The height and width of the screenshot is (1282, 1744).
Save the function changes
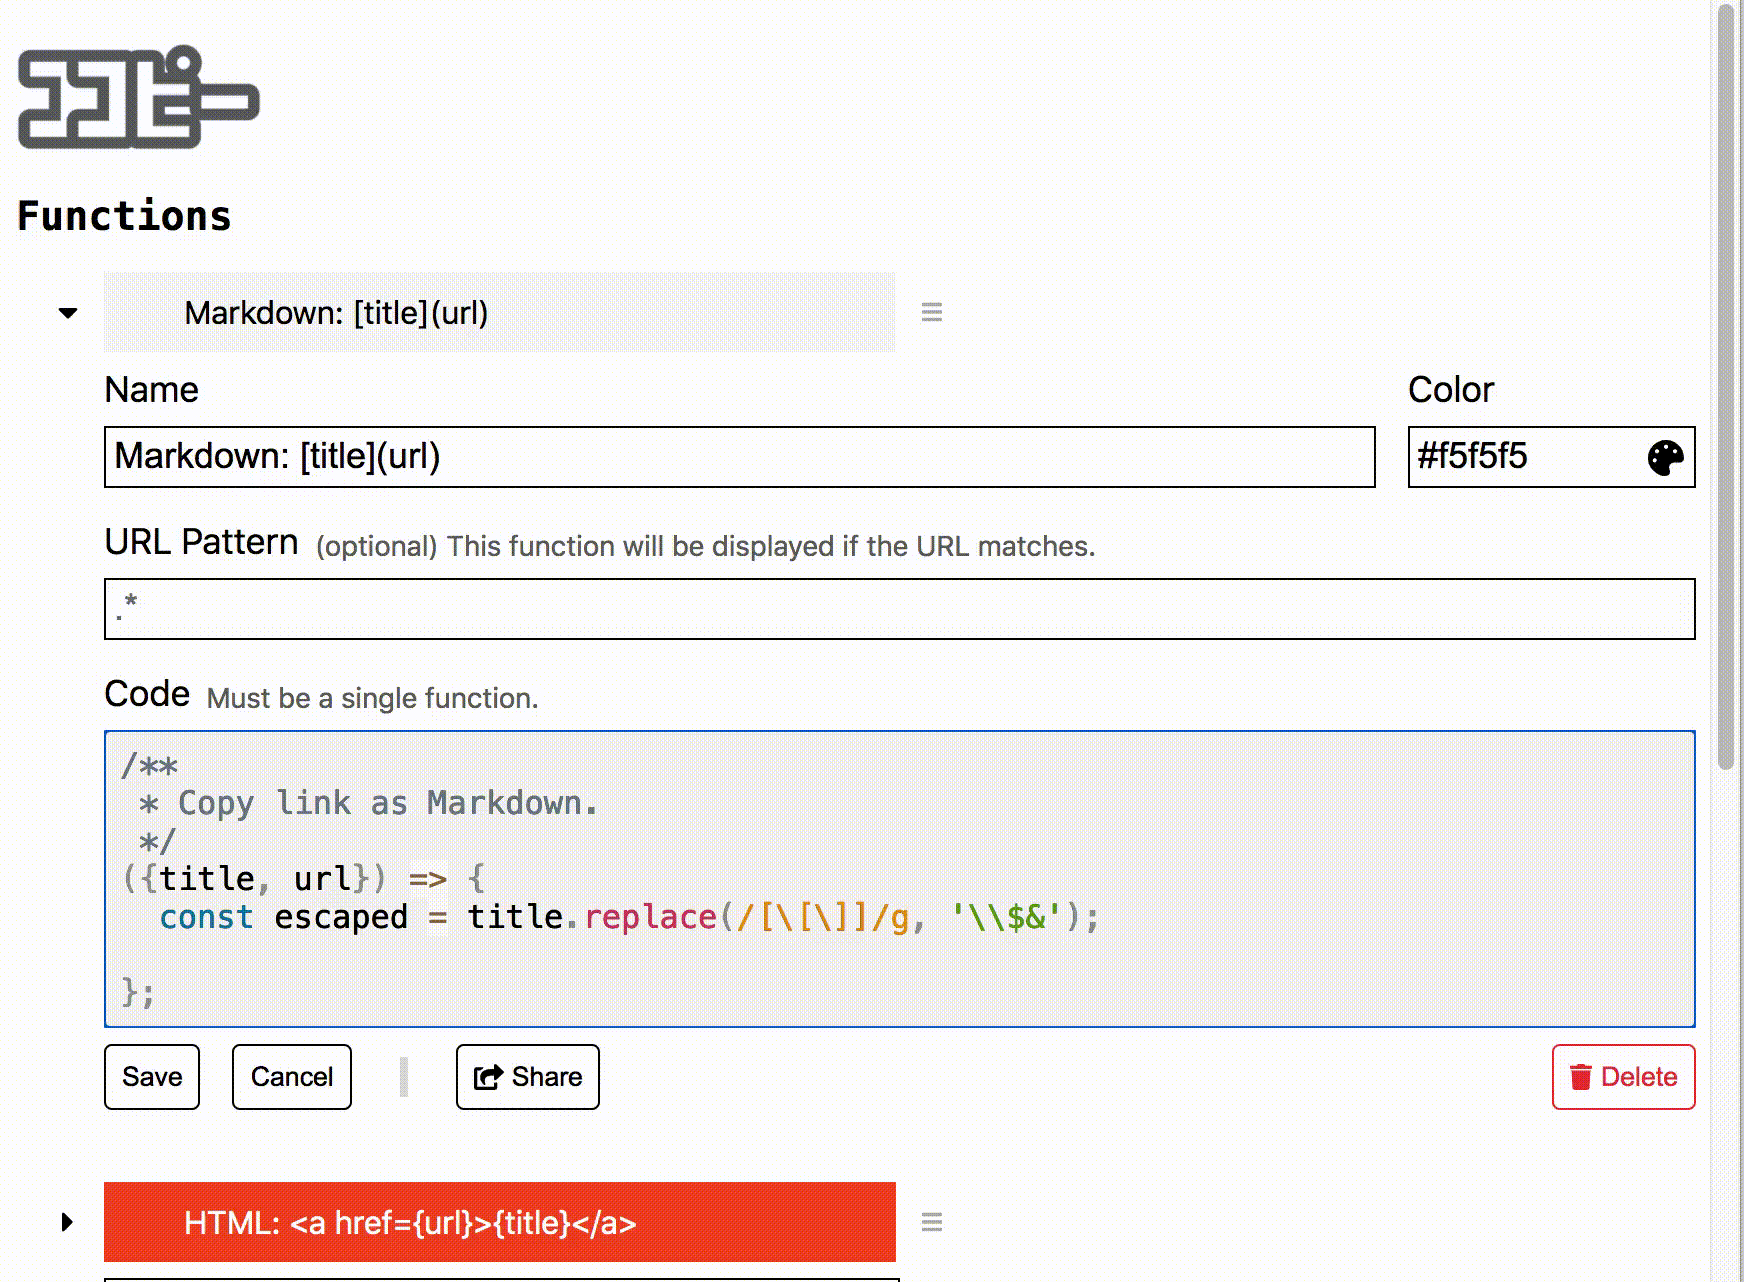click(152, 1077)
